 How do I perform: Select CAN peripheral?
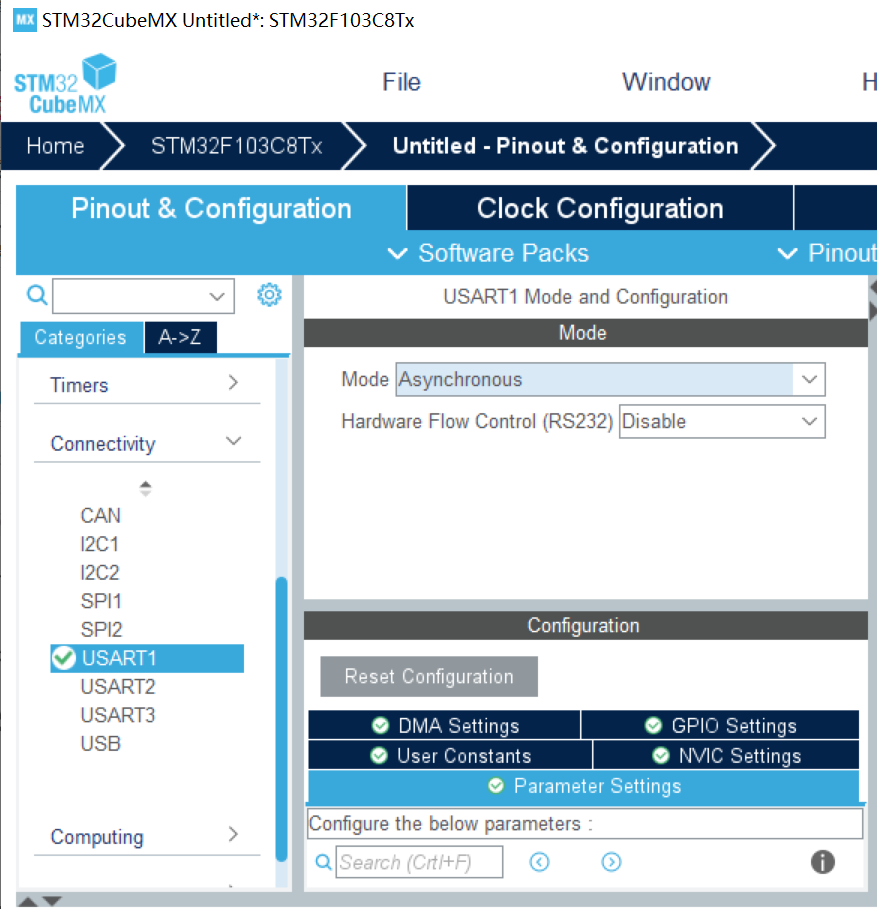[100, 515]
